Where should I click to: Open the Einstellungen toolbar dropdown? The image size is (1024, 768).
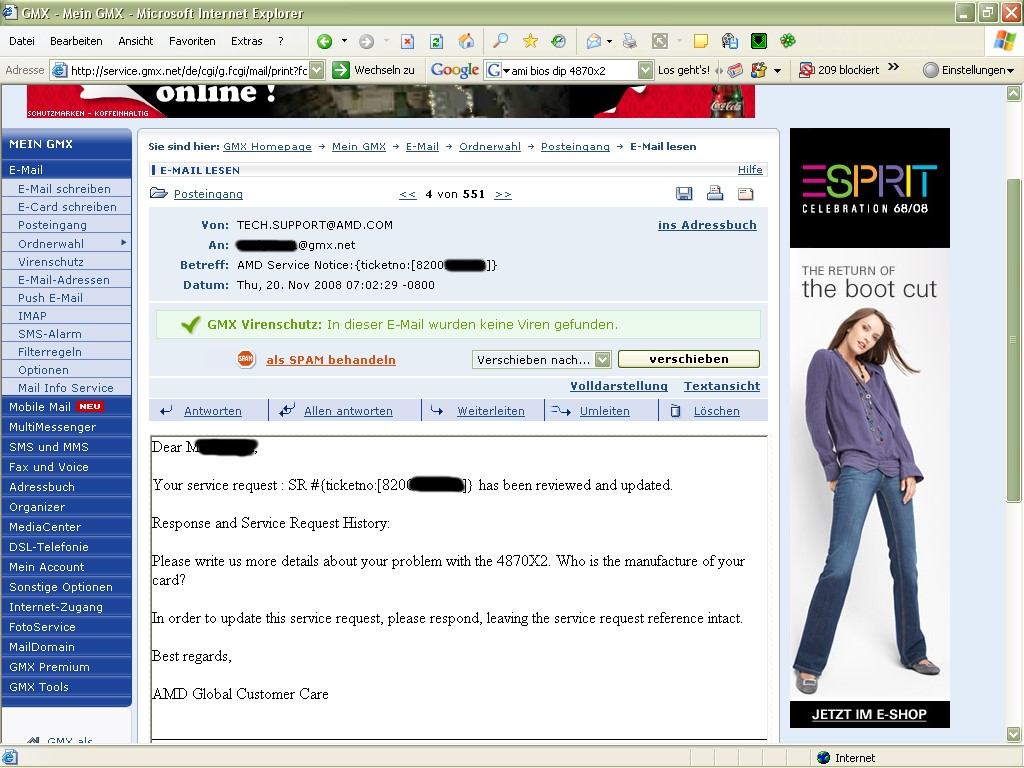(x=968, y=70)
